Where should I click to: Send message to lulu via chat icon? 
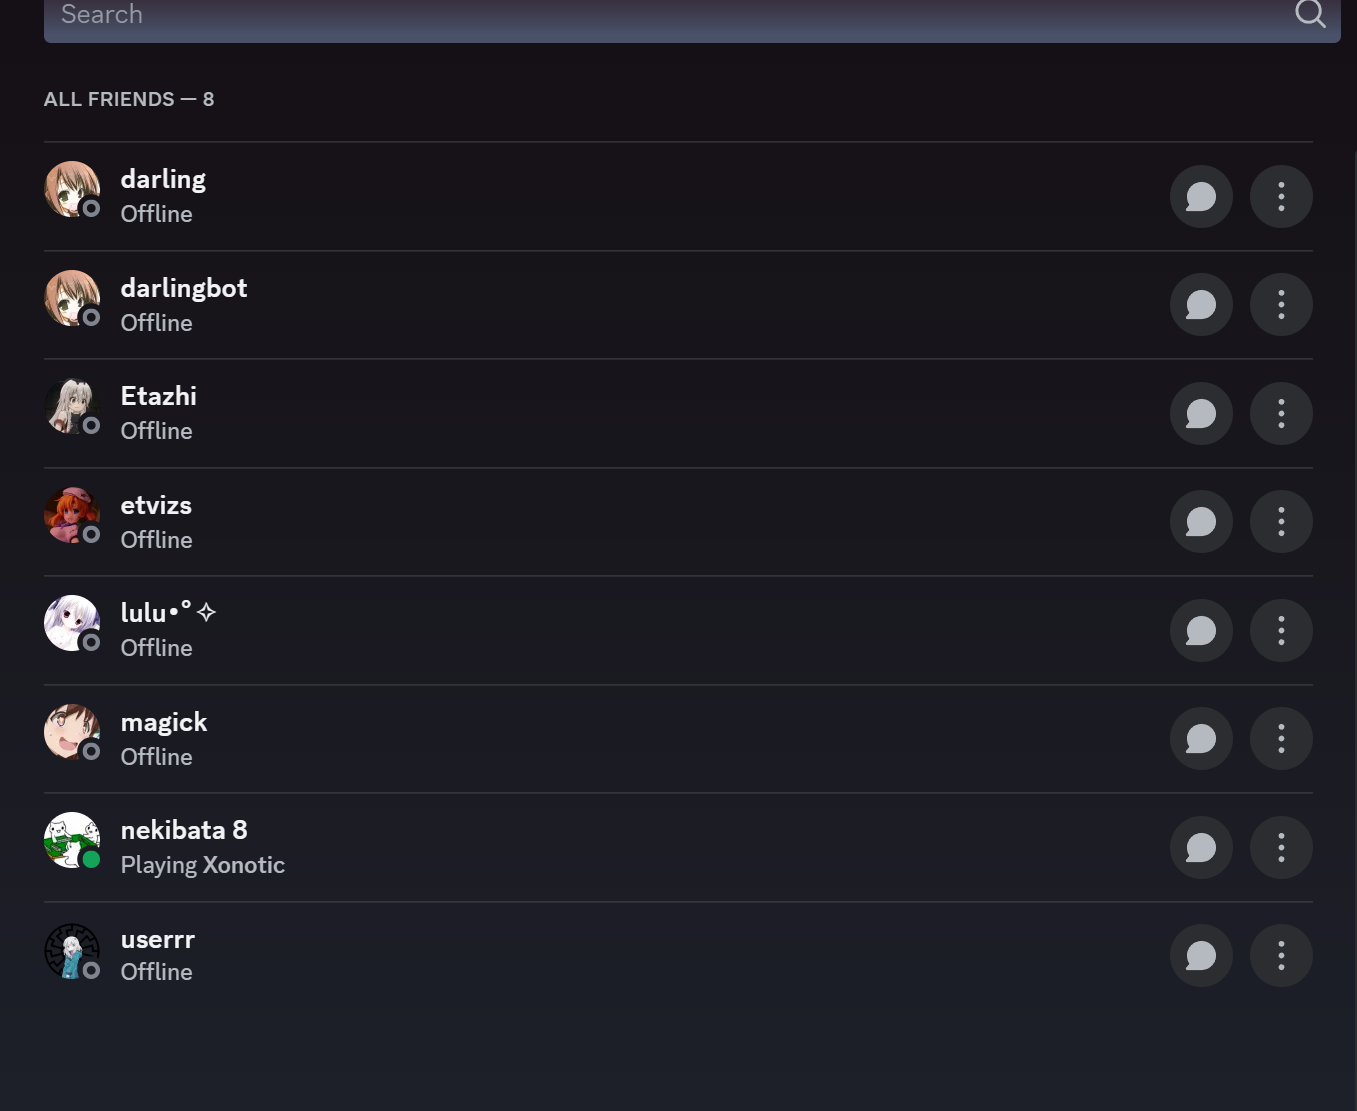1201,630
